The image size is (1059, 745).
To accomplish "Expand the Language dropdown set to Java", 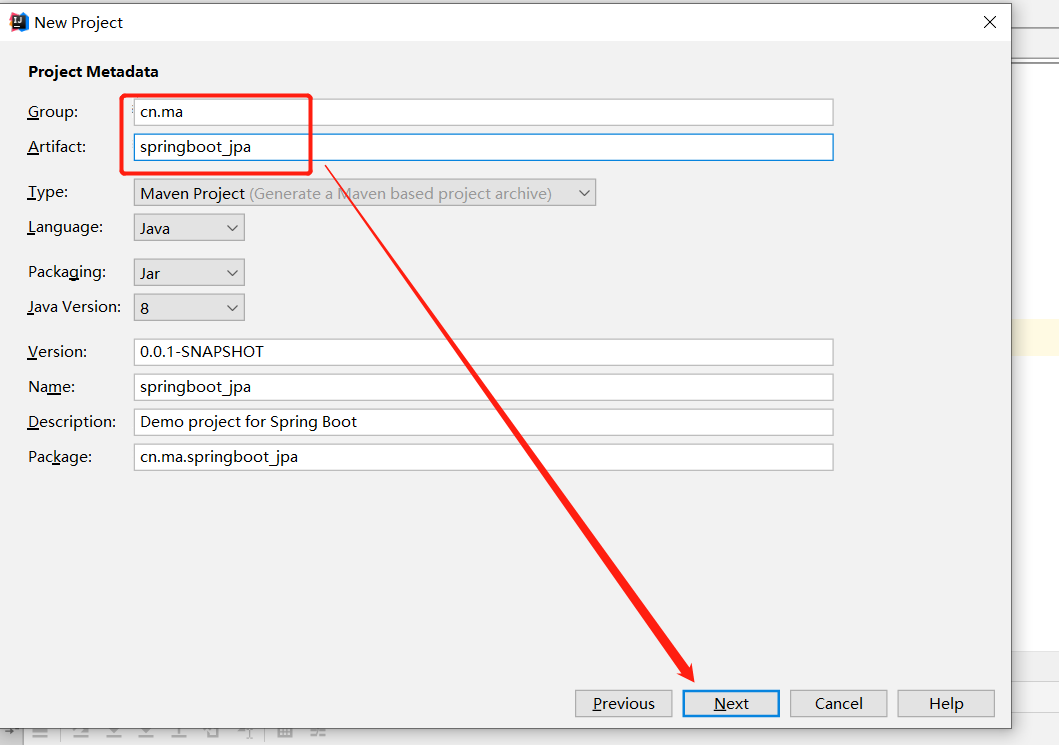I will 189,228.
